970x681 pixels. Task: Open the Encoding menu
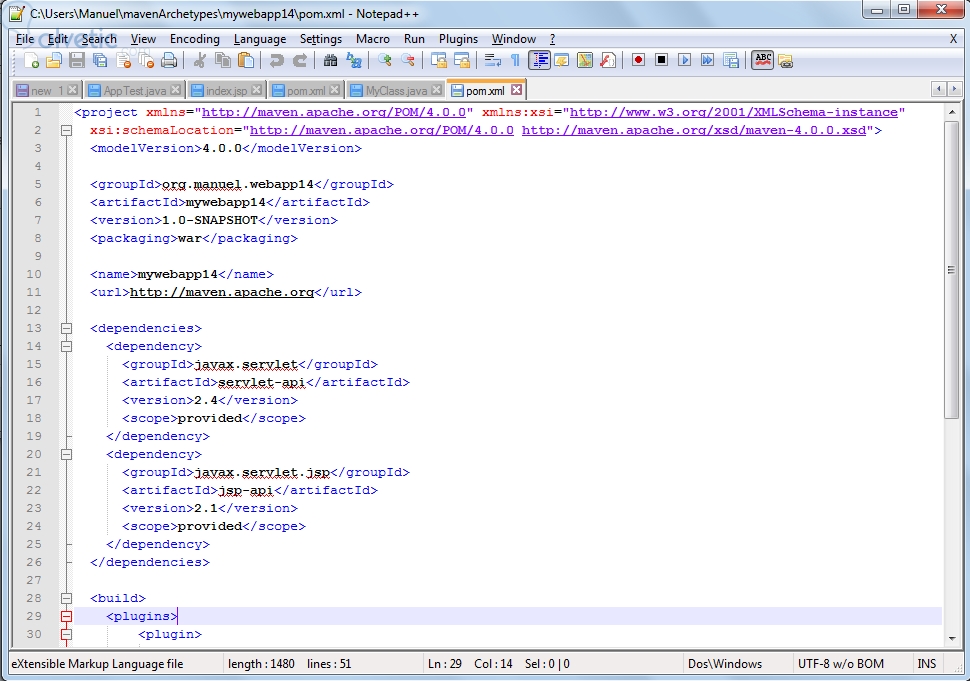pos(194,39)
